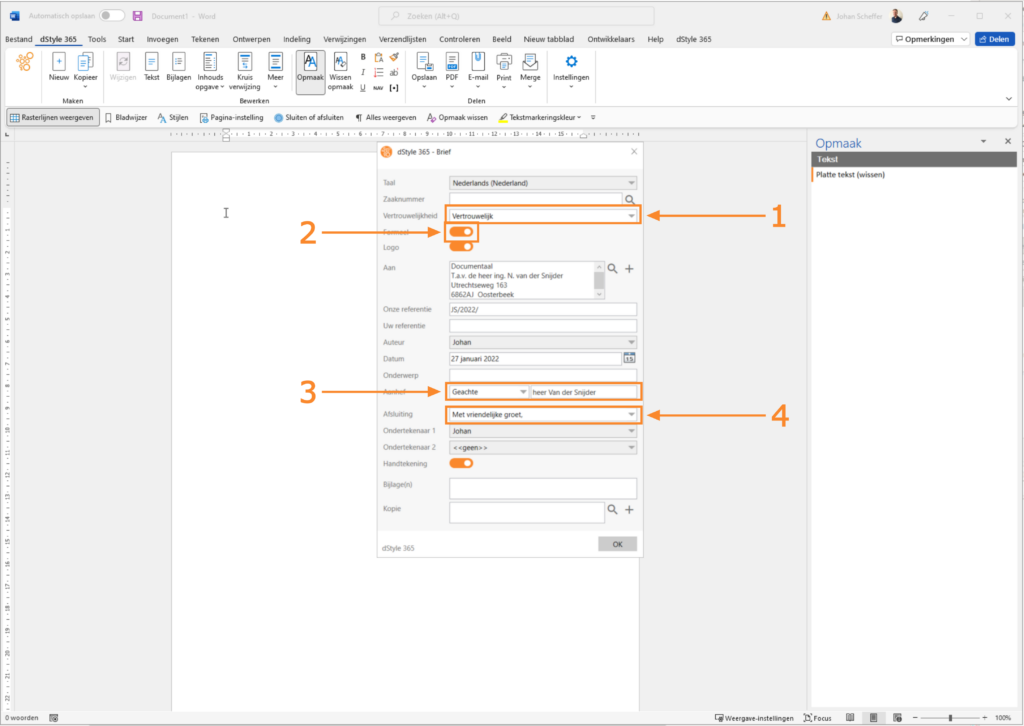The image size is (1024, 726).
Task: Open the Ondertekenaar 2 dropdown
Action: coord(543,447)
